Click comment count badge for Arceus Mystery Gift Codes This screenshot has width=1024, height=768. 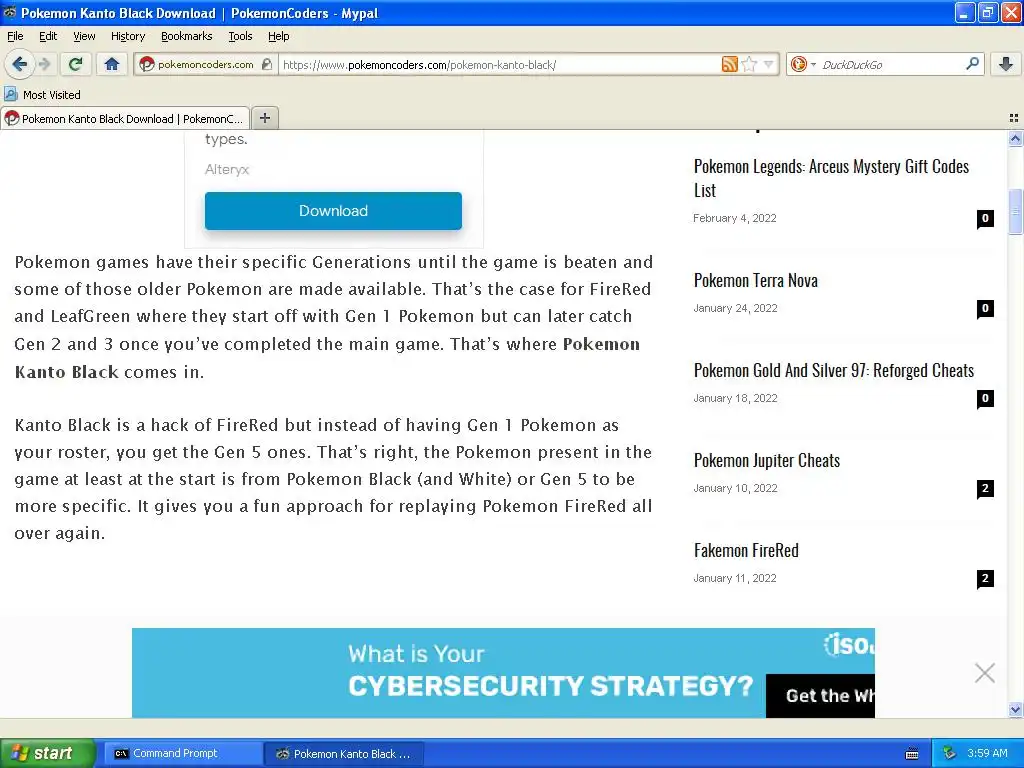(x=985, y=218)
